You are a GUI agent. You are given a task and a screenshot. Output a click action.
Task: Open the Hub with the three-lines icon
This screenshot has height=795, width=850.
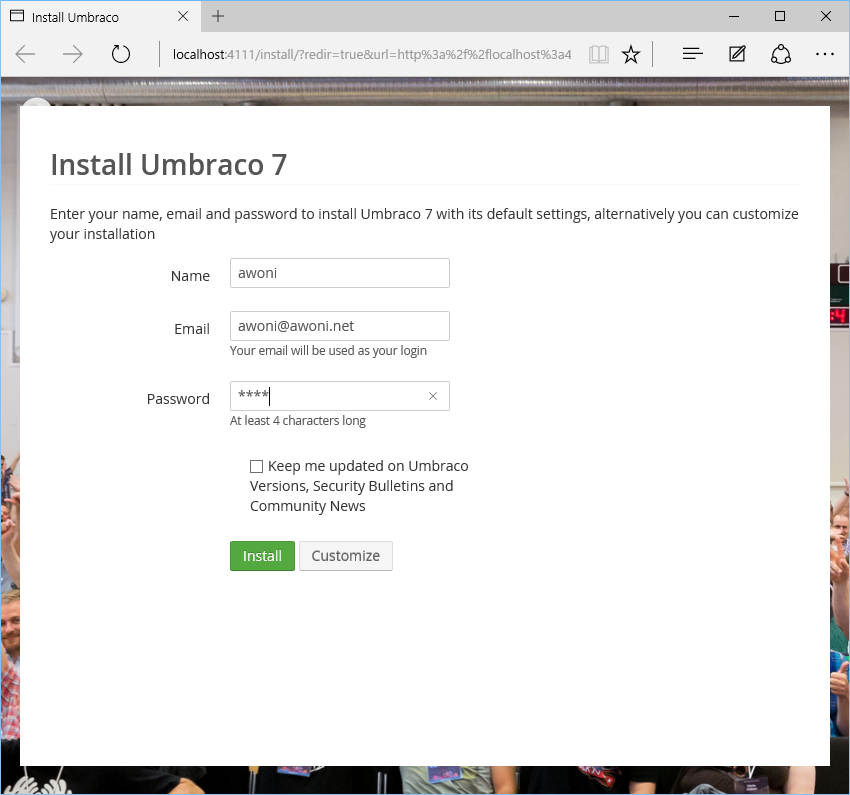click(x=692, y=54)
